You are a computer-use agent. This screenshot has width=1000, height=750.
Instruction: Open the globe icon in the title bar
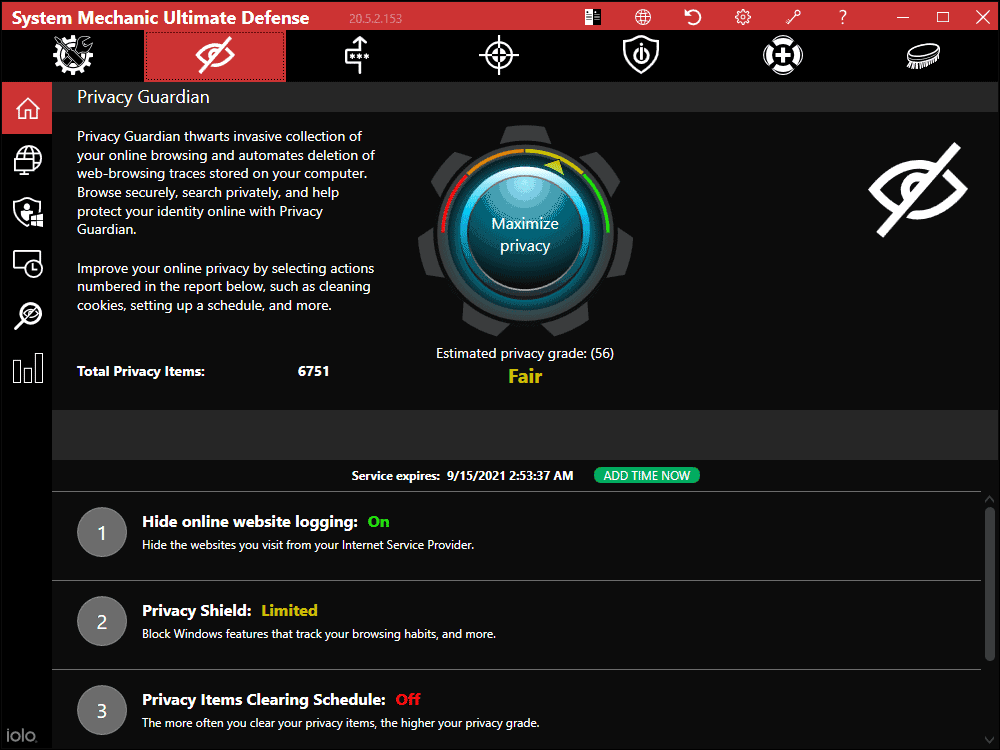click(642, 16)
